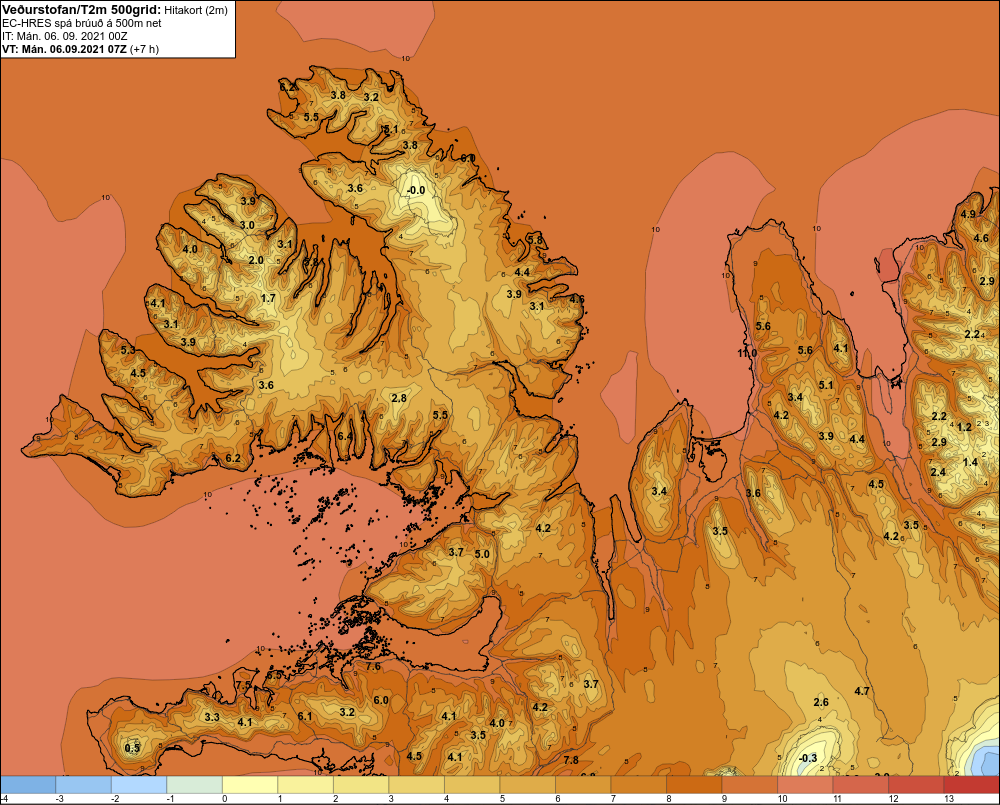This screenshot has width=1000, height=805.
Task: Click the 2.4 temperature value
Action: (938, 472)
